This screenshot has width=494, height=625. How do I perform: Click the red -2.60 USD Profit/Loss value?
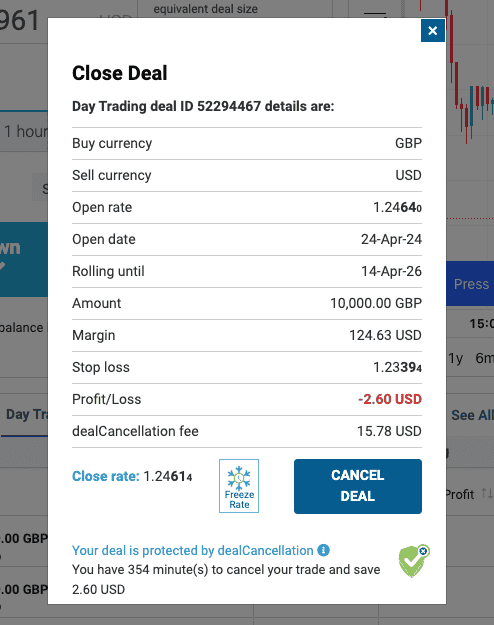(x=390, y=399)
